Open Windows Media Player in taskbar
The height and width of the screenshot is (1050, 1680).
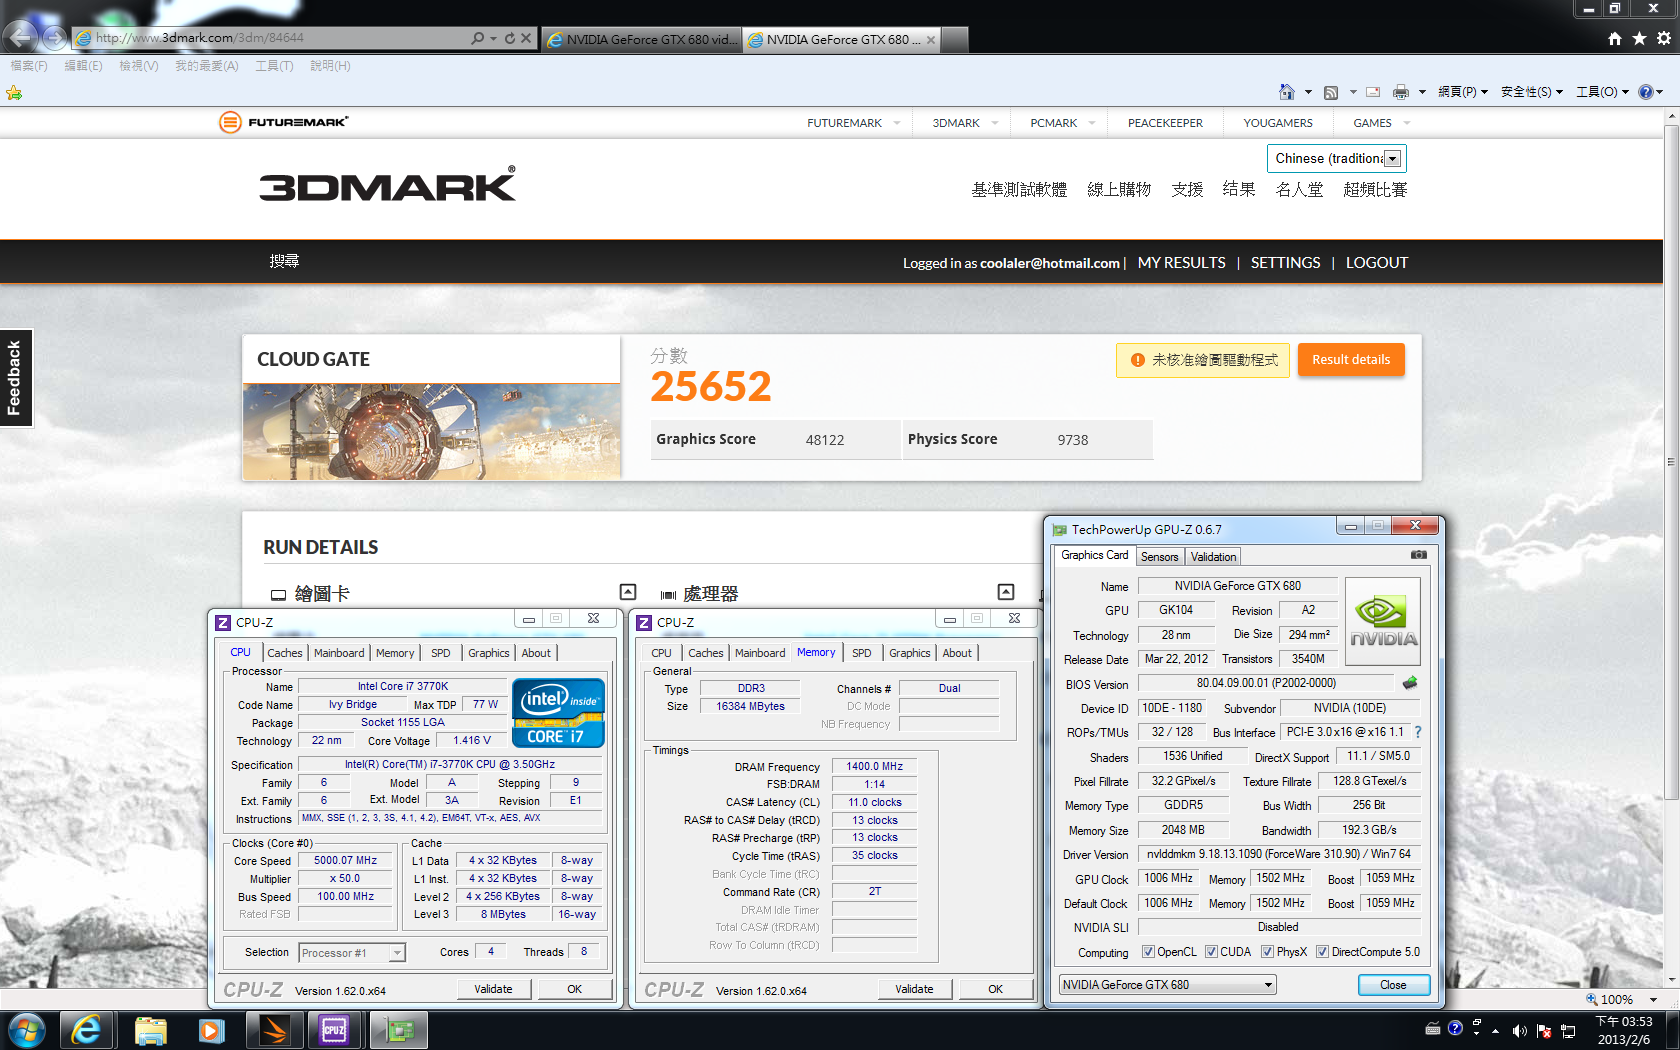pos(211,1029)
